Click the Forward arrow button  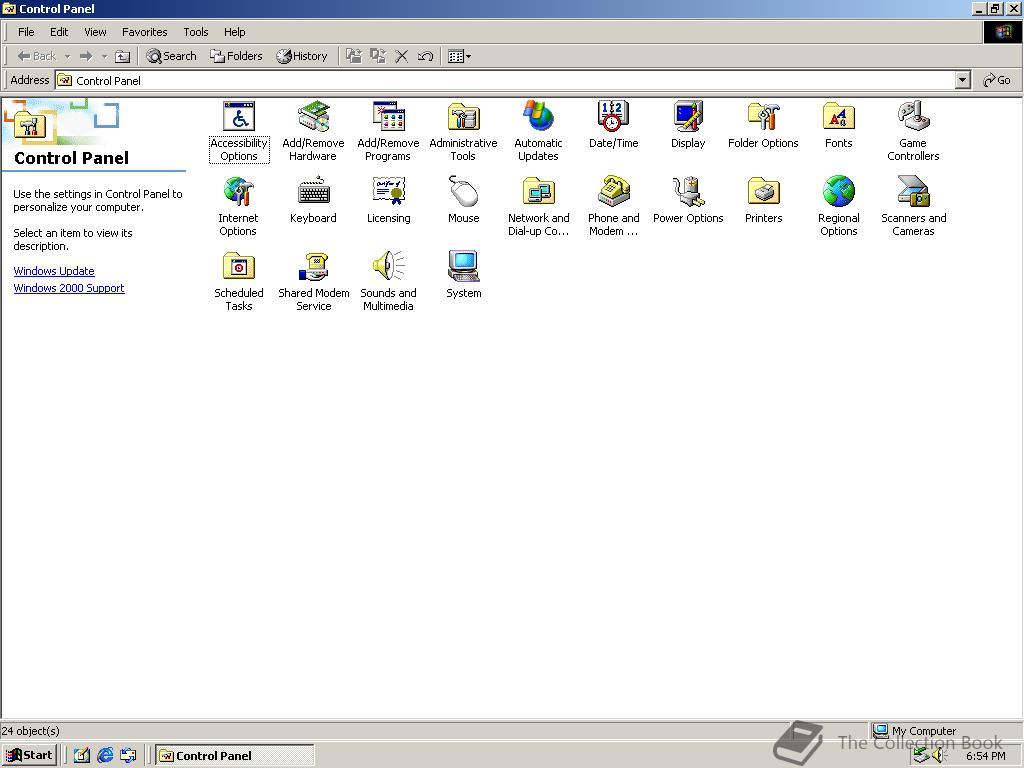pos(86,56)
